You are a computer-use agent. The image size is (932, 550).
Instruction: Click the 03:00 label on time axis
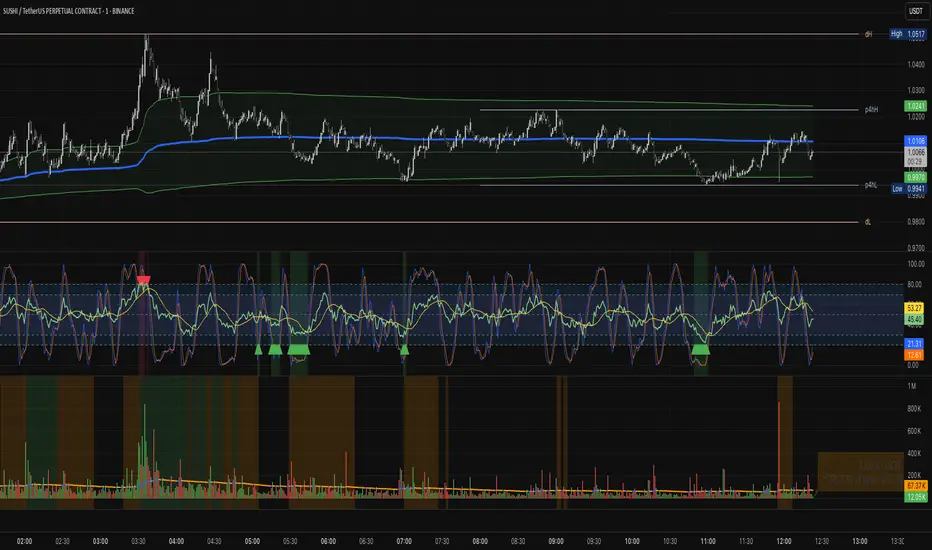[100, 540]
